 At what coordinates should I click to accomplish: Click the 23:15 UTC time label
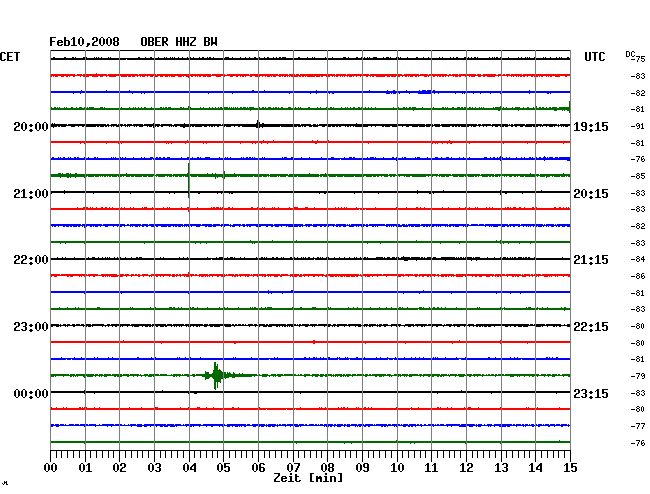click(x=591, y=393)
